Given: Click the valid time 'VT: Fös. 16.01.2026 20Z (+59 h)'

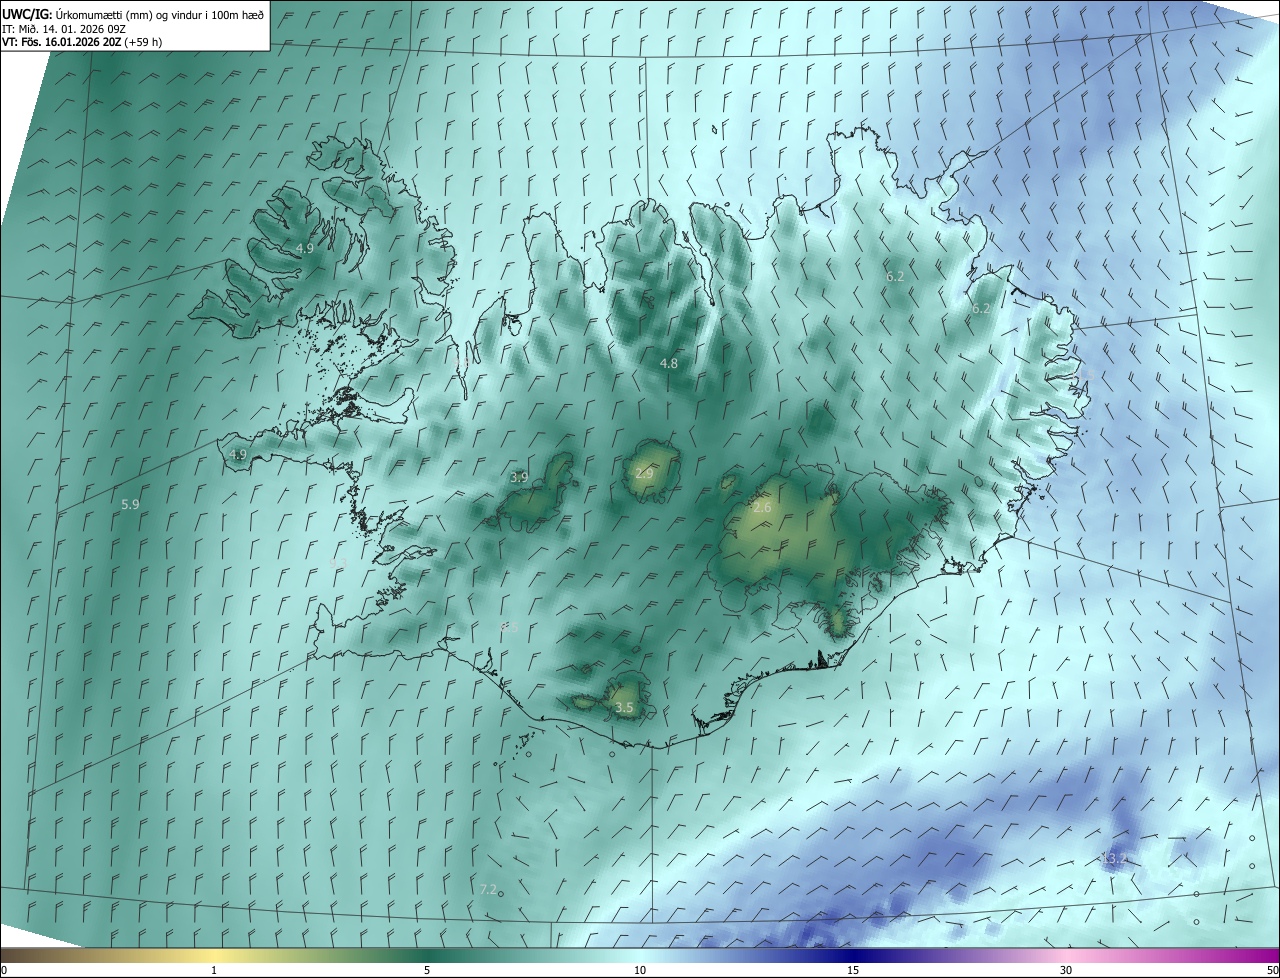Looking at the screenshot, I should click(82, 42).
